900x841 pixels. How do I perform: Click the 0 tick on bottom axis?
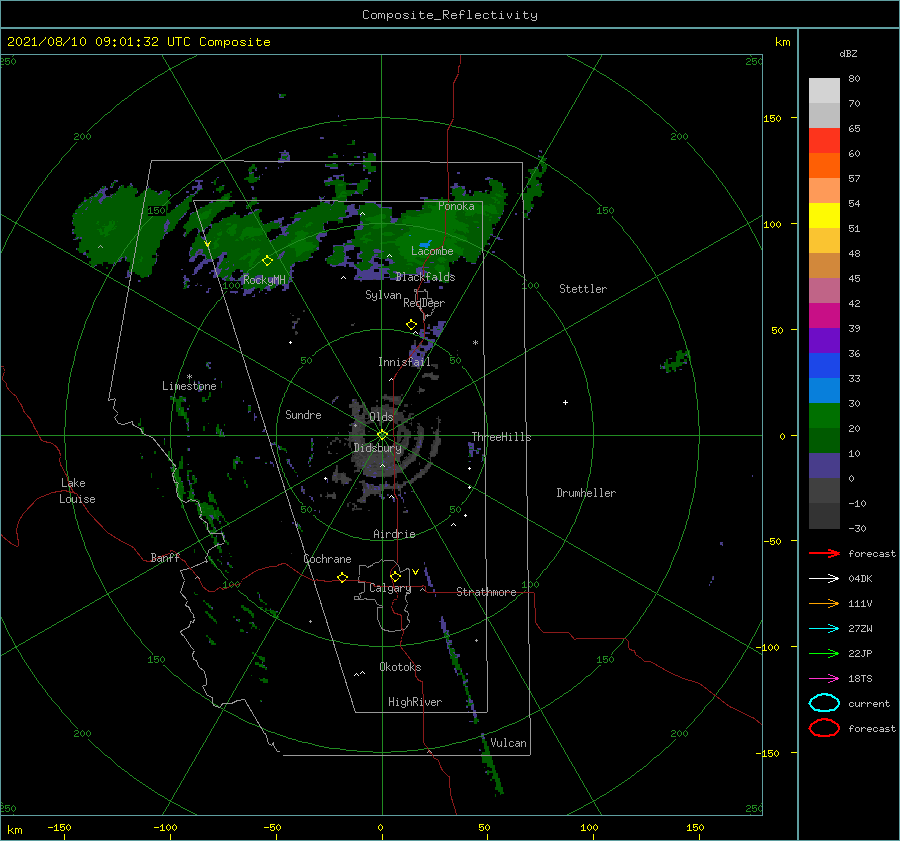click(x=380, y=827)
